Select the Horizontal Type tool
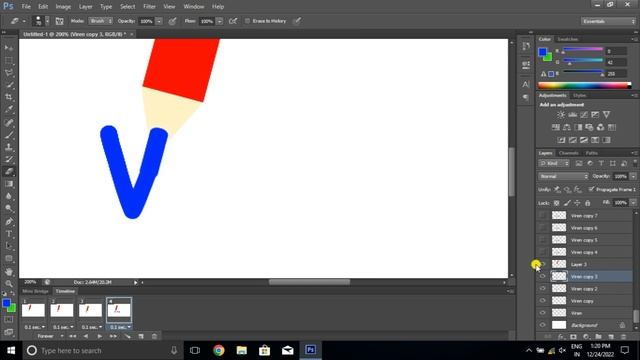The image size is (640, 360). pos(9,234)
